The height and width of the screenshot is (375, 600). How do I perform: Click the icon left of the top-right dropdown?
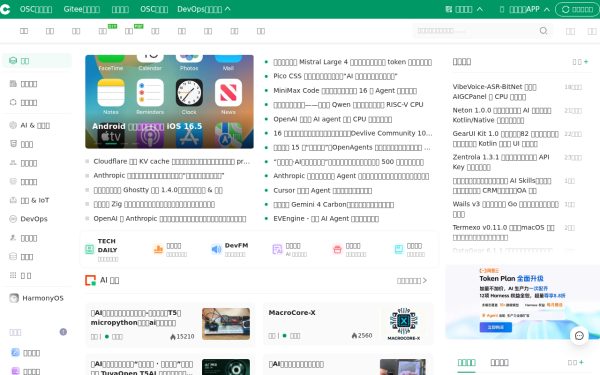[x=448, y=9]
